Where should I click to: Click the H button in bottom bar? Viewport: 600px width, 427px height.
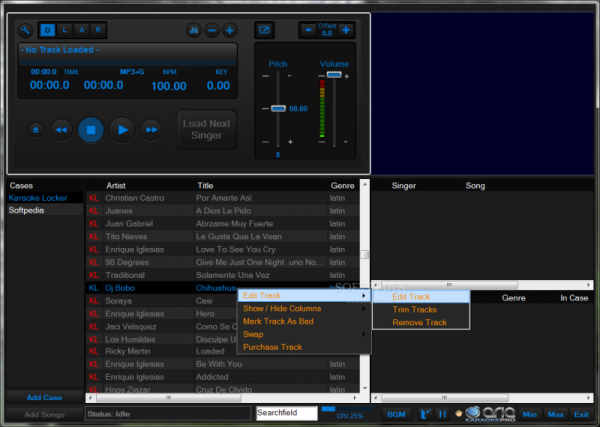pos(442,414)
